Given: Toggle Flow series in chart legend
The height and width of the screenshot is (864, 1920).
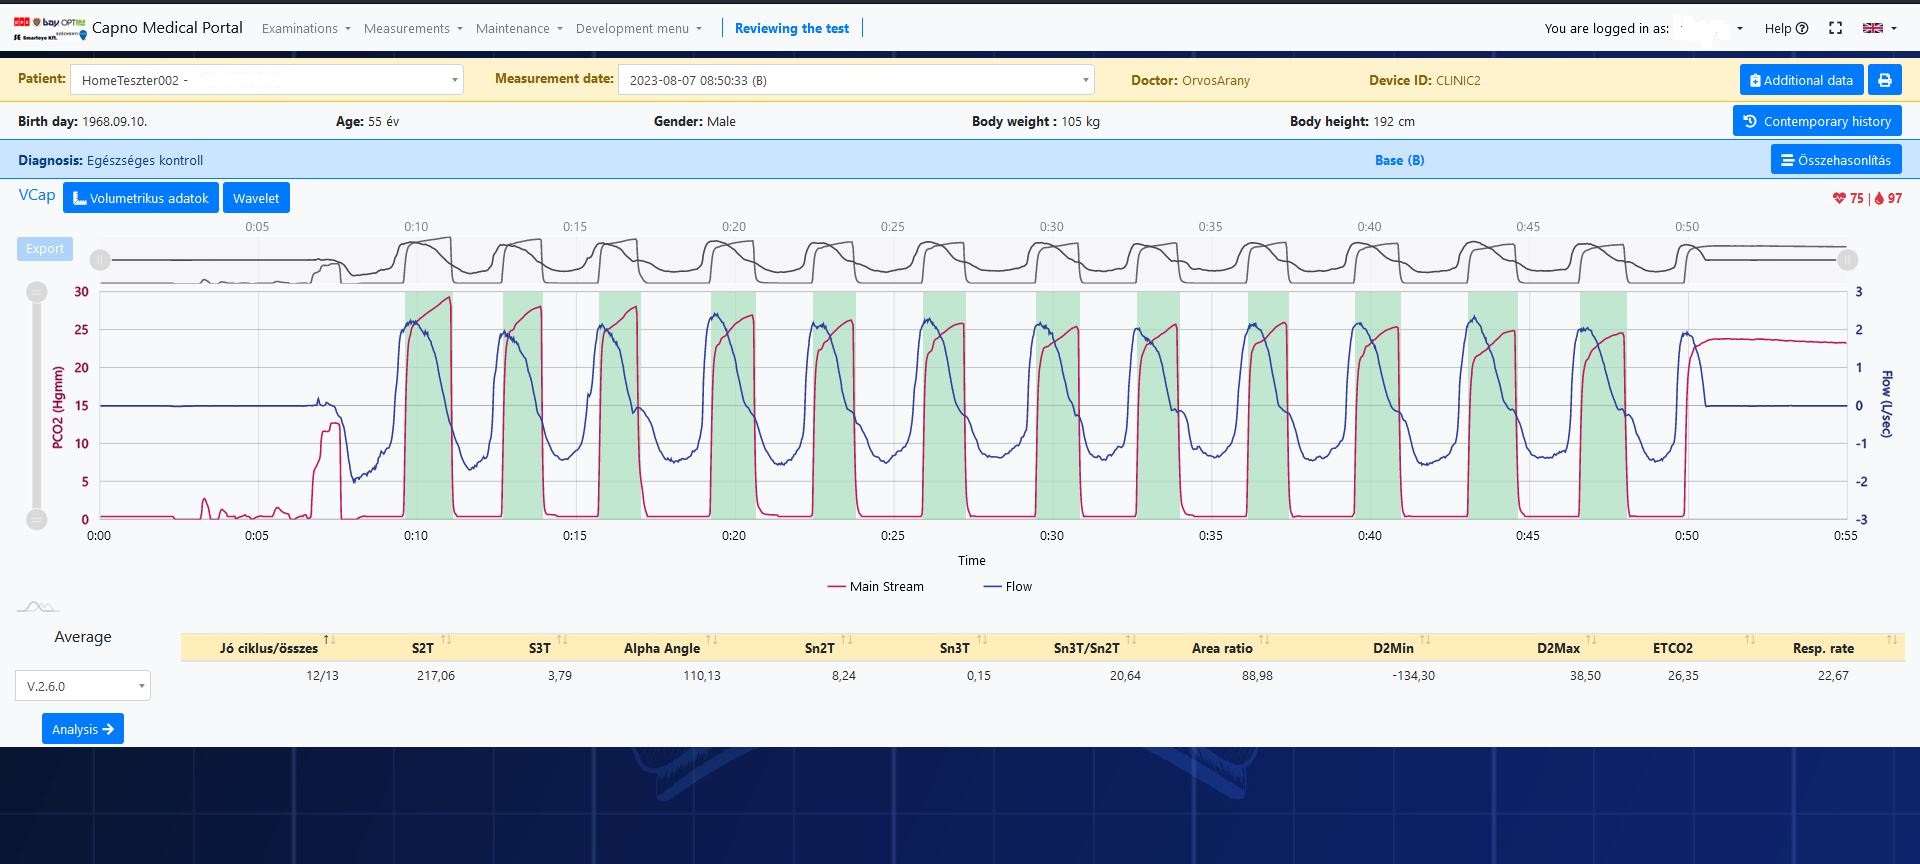Looking at the screenshot, I should pyautogui.click(x=1008, y=587).
